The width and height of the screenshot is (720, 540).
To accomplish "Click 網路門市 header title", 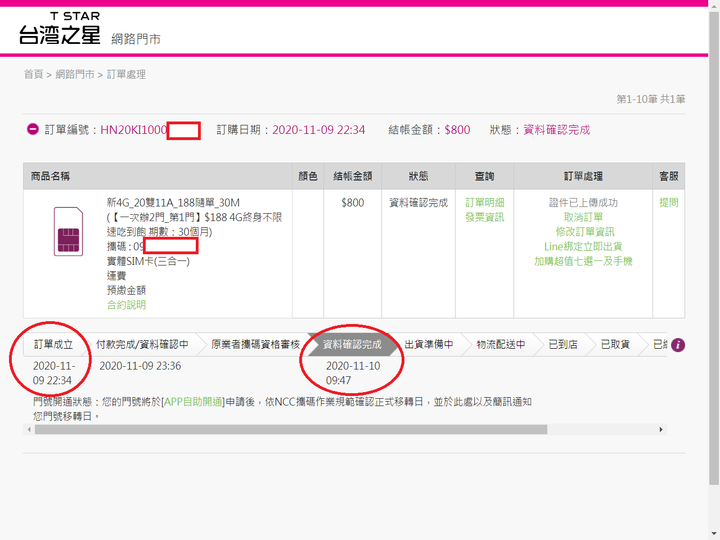I will 136,39.
